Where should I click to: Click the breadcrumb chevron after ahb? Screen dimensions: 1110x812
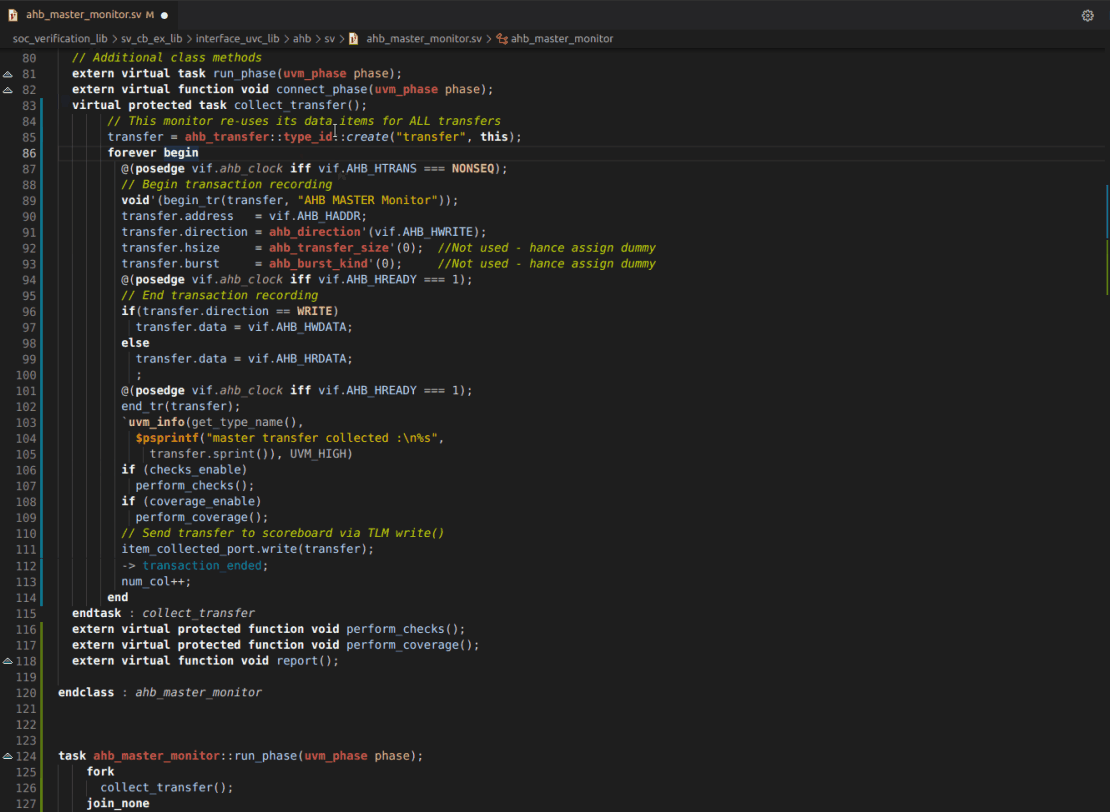pyautogui.click(x=316, y=38)
